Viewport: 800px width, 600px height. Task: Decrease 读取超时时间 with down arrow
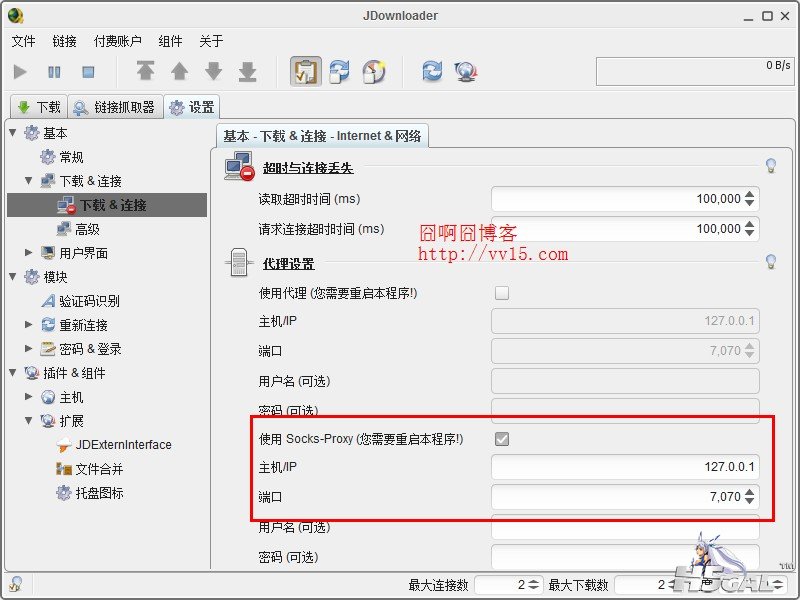(x=749, y=203)
